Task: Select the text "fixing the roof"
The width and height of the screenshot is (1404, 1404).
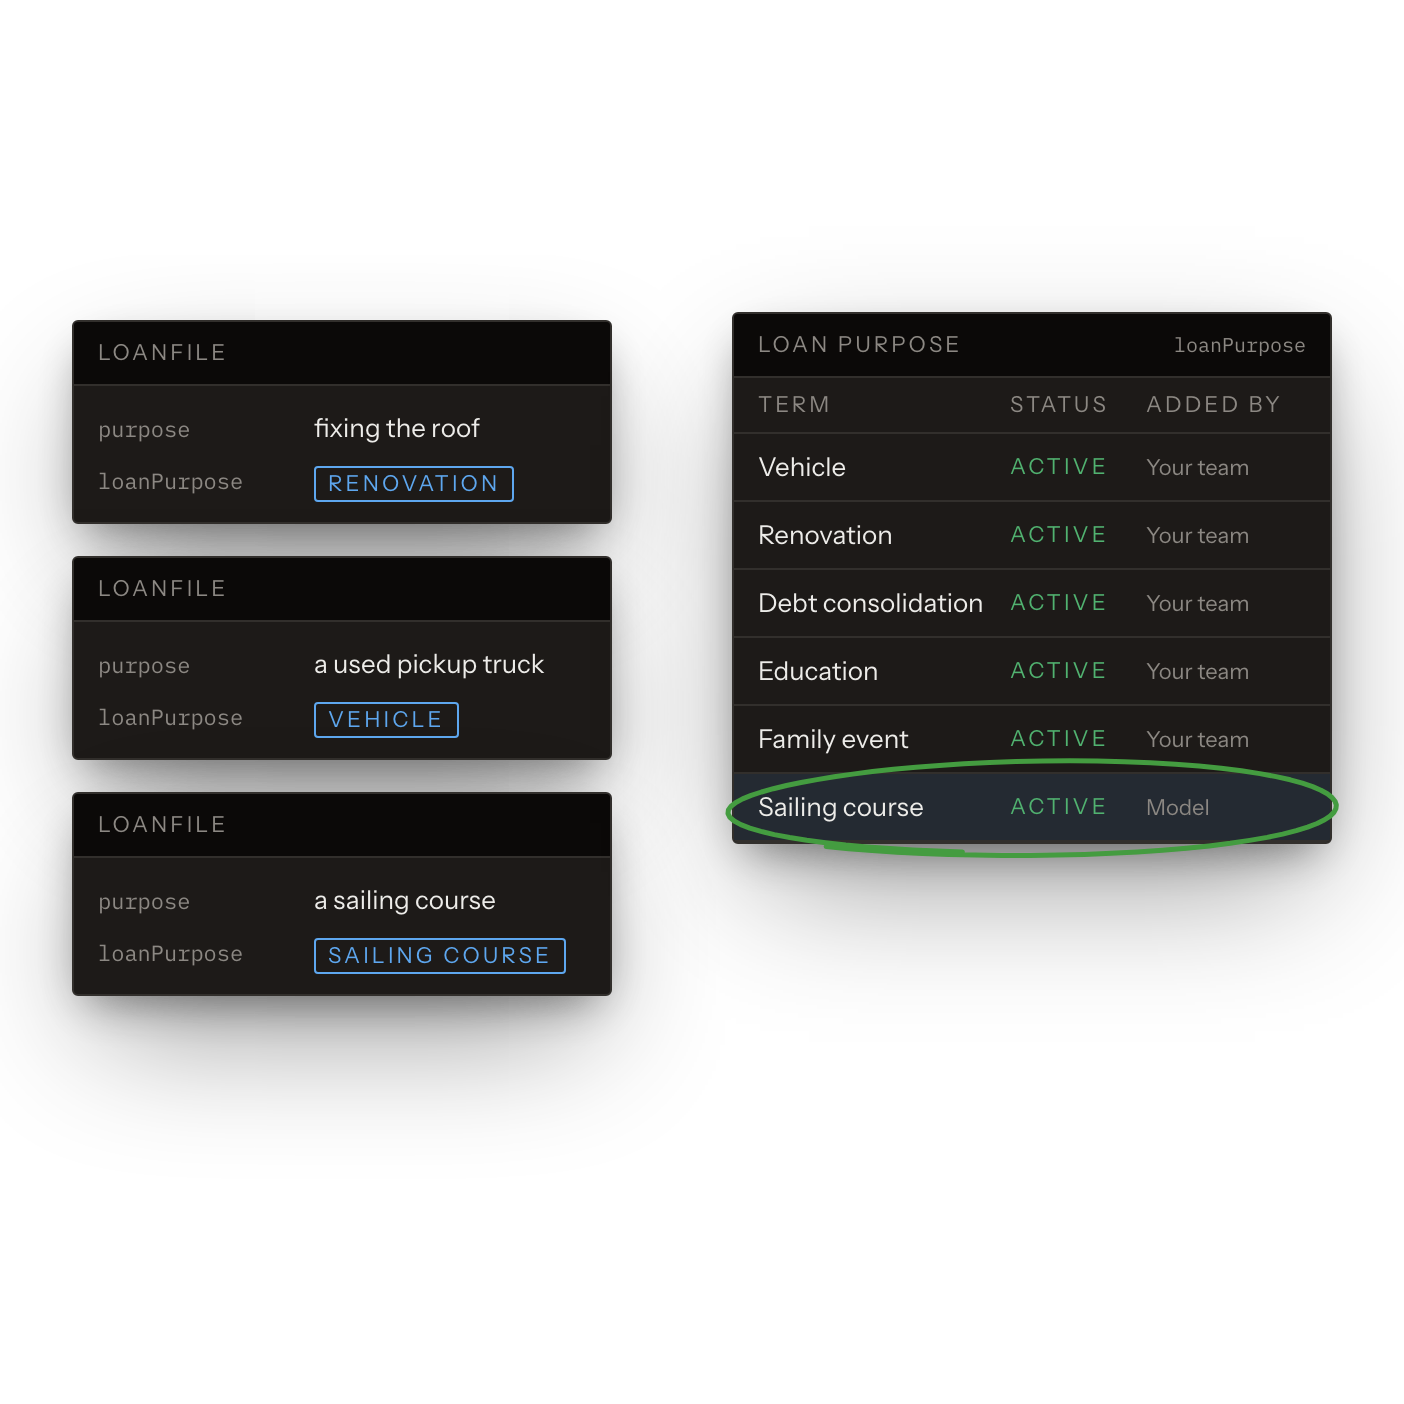Action: coord(397,429)
